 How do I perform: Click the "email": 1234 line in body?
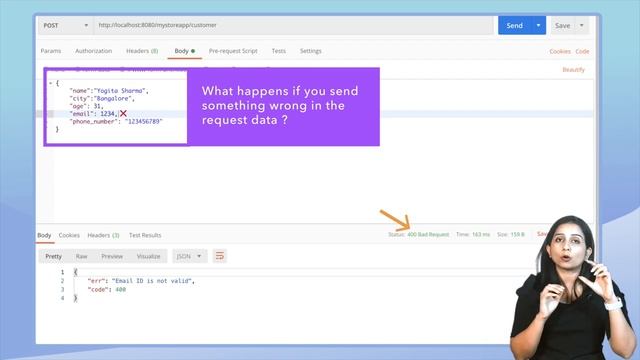pyautogui.click(x=93, y=114)
